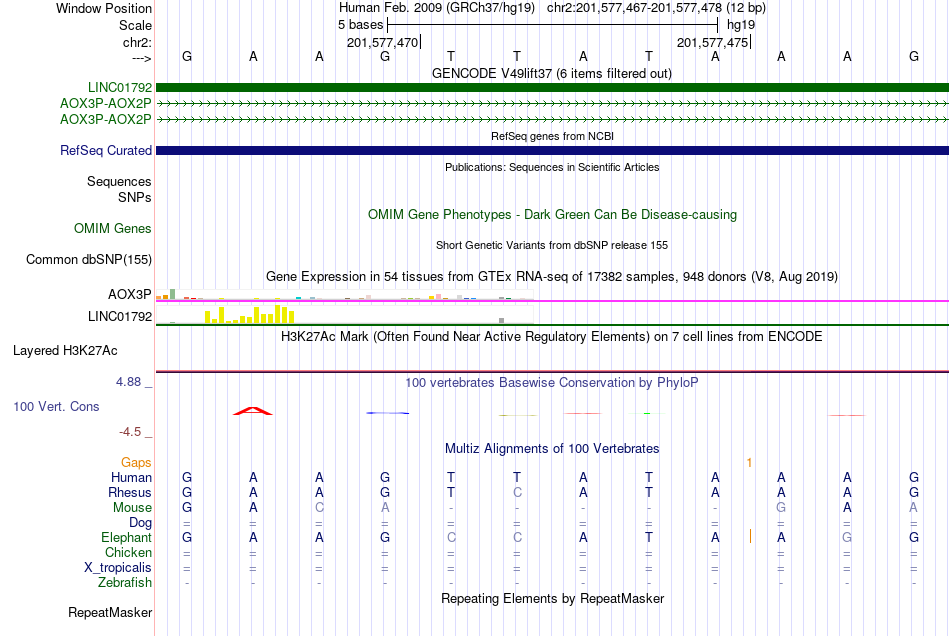Click 'Repeating Elements by RepeatMasker' title
950x636 pixels.
click(552, 599)
